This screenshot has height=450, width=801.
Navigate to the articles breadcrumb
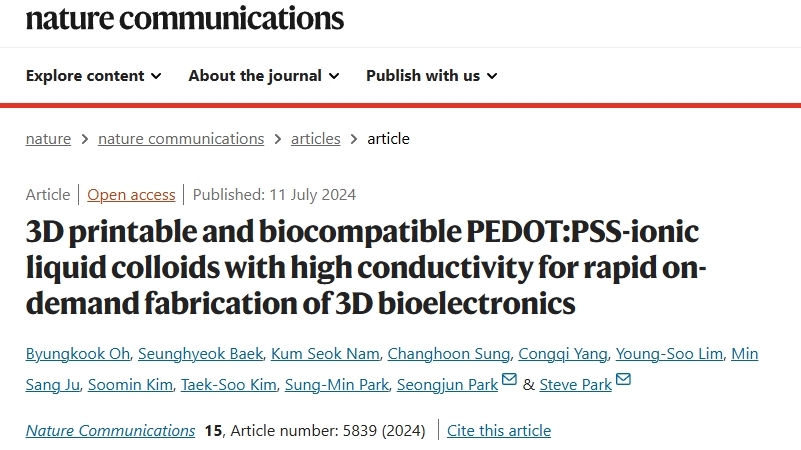point(316,139)
